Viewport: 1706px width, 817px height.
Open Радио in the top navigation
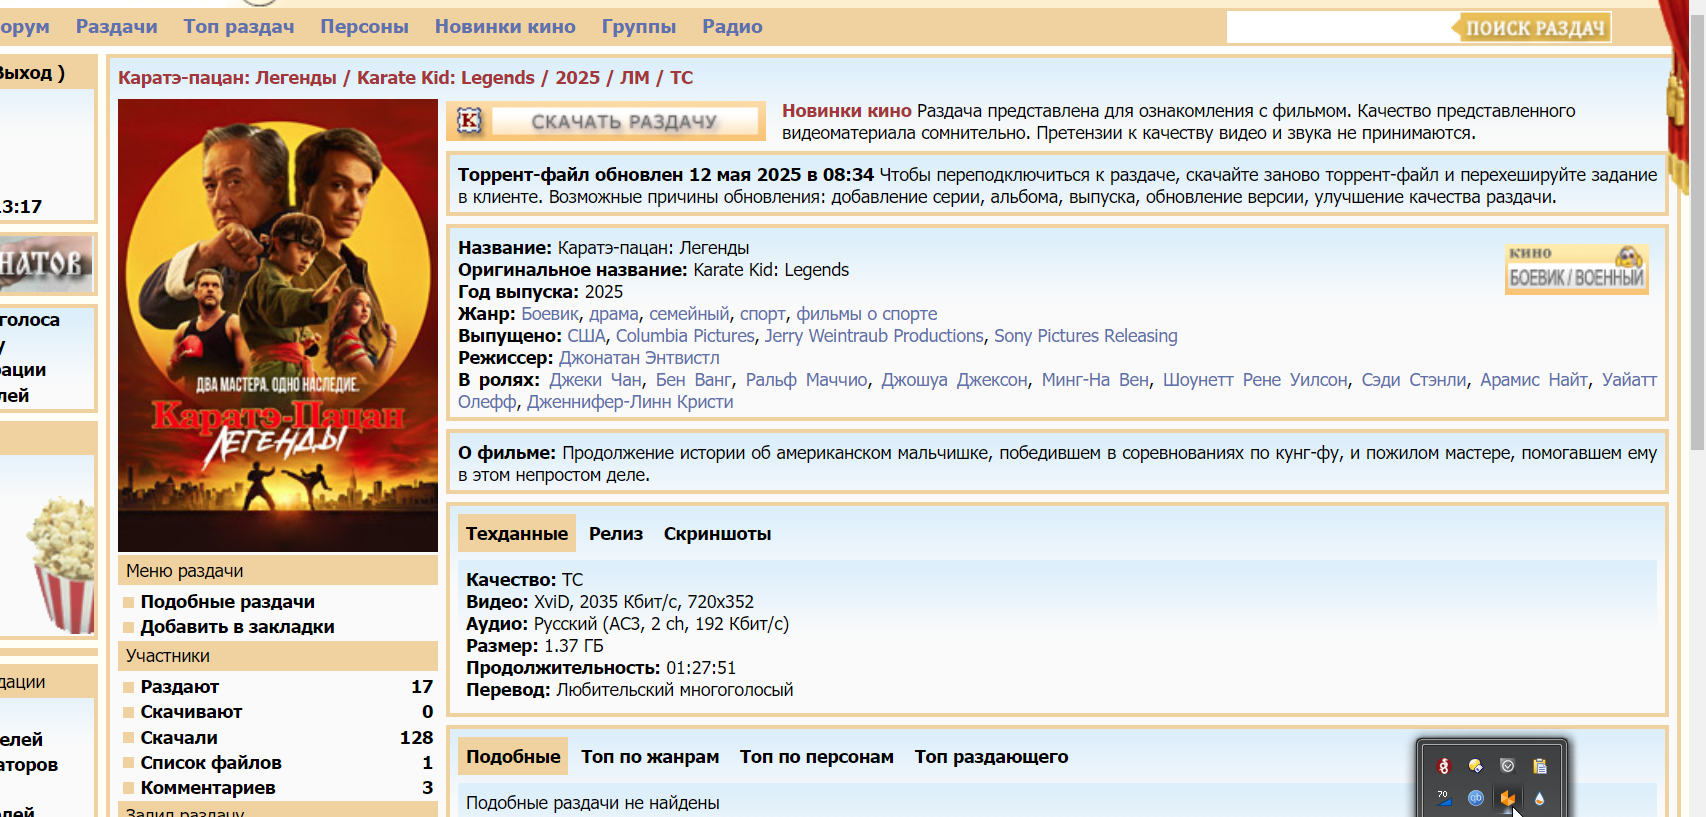click(732, 27)
